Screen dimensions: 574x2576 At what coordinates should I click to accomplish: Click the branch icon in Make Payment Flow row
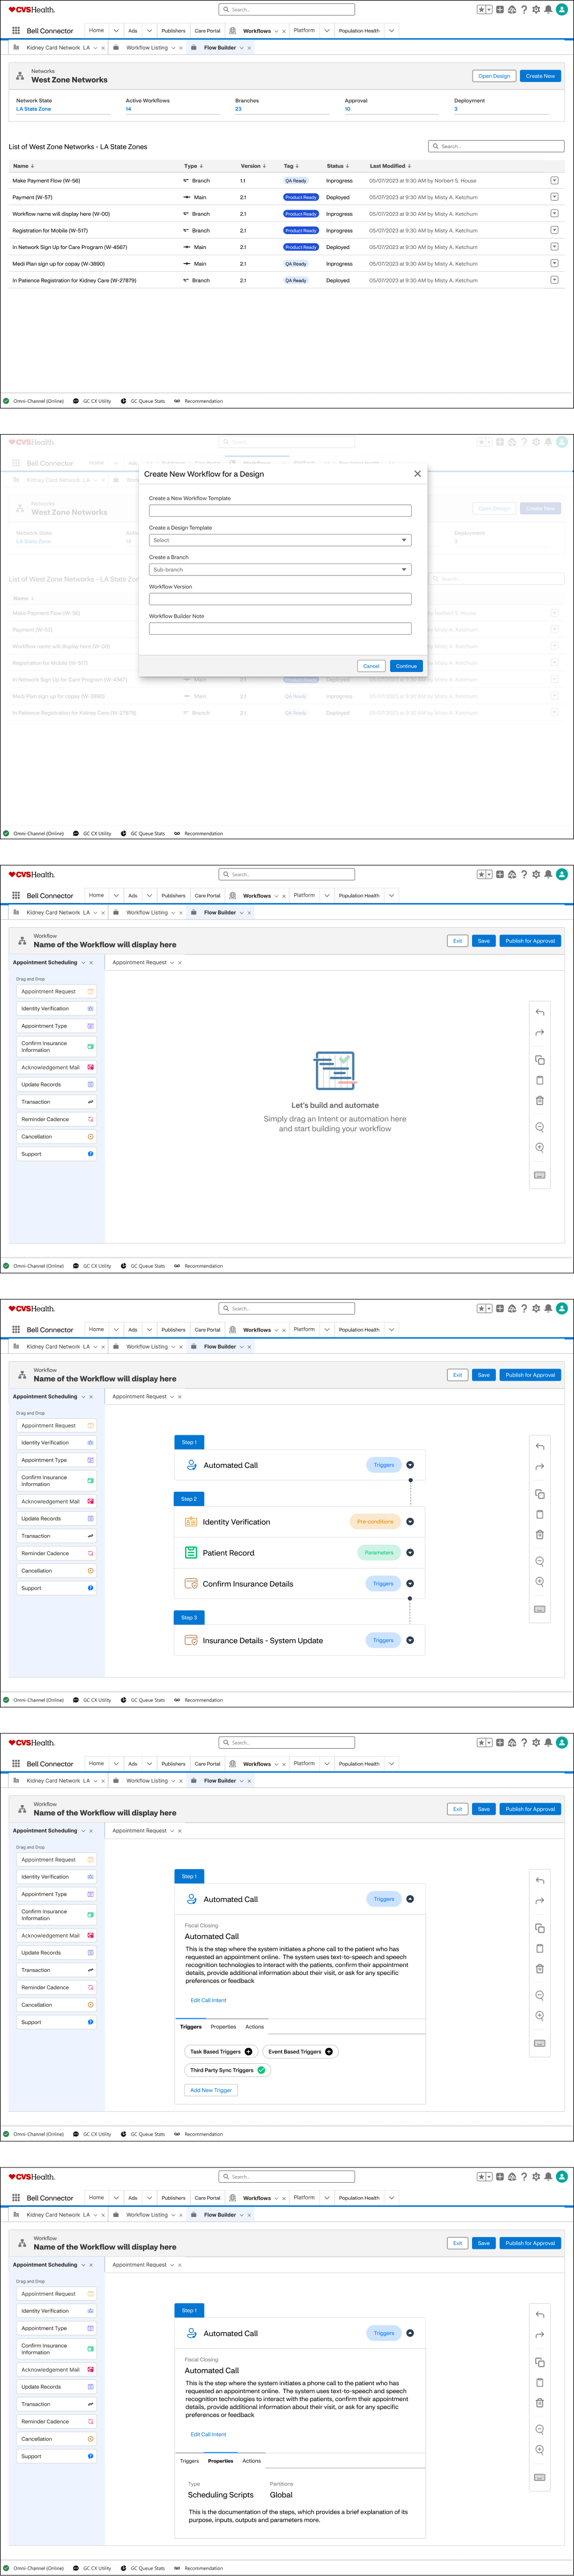186,181
